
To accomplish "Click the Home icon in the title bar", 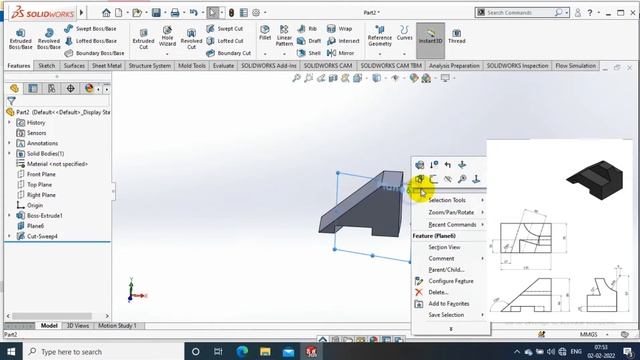I will [106, 13].
